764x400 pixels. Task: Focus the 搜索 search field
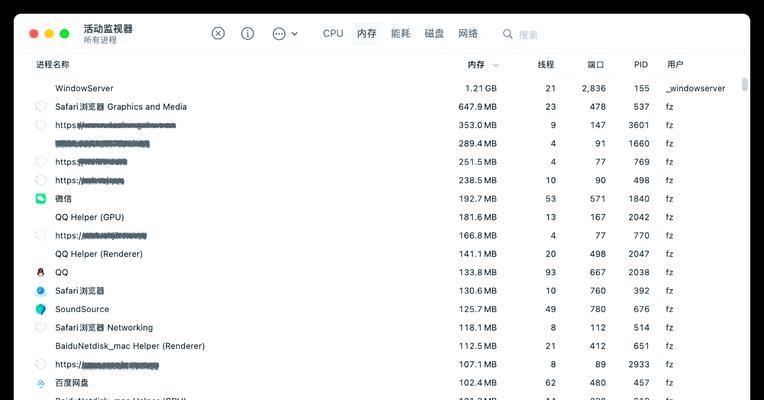[529, 35]
